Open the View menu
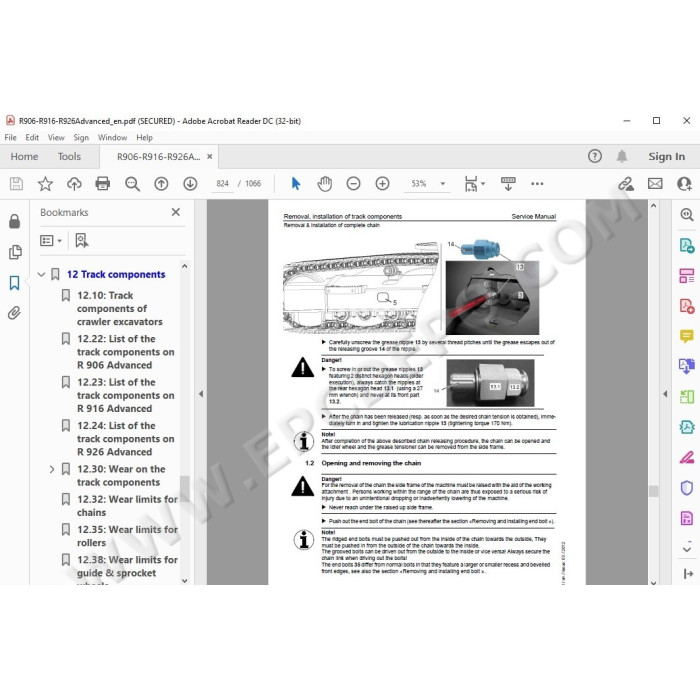 pos(56,138)
